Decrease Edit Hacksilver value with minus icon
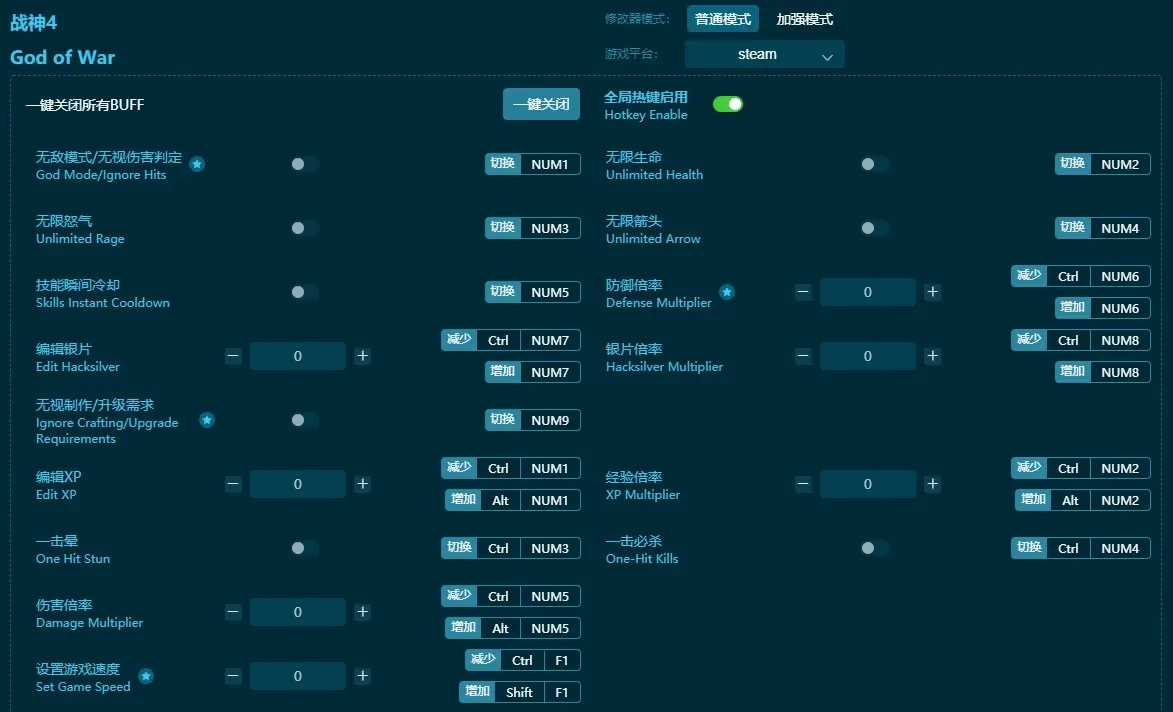Viewport: 1173px width, 712px height. tap(233, 356)
